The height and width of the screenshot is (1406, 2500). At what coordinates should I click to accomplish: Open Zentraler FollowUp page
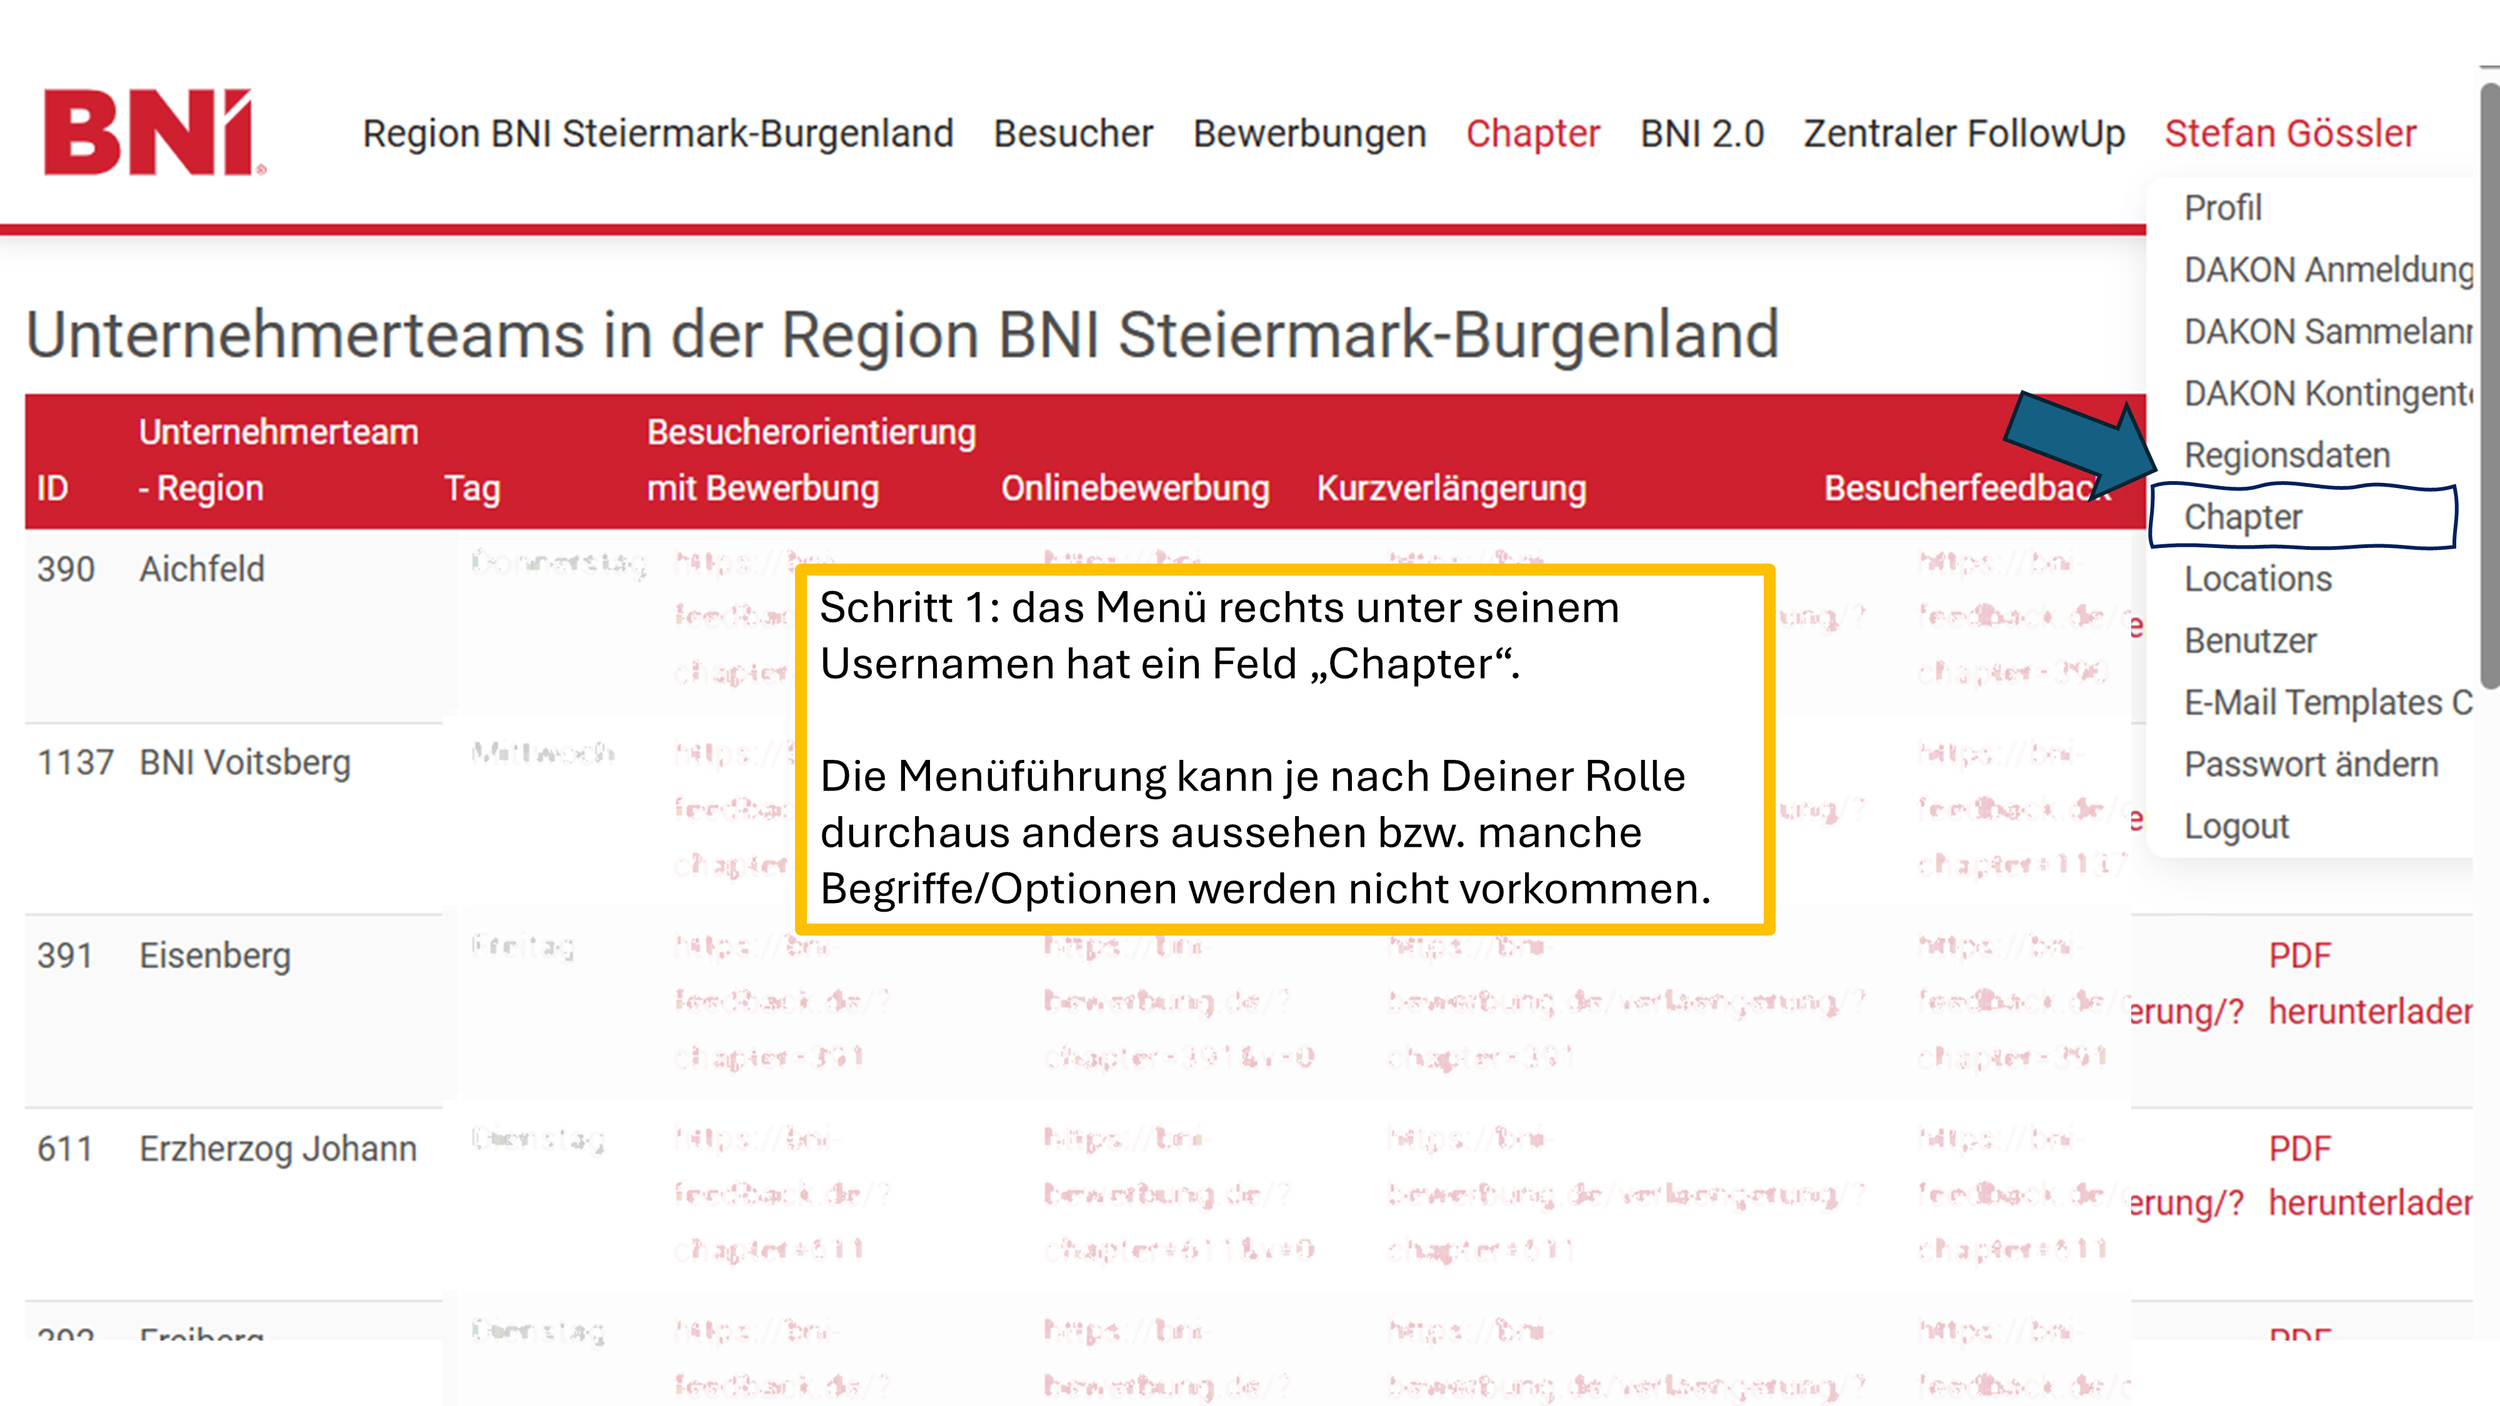click(x=1963, y=133)
